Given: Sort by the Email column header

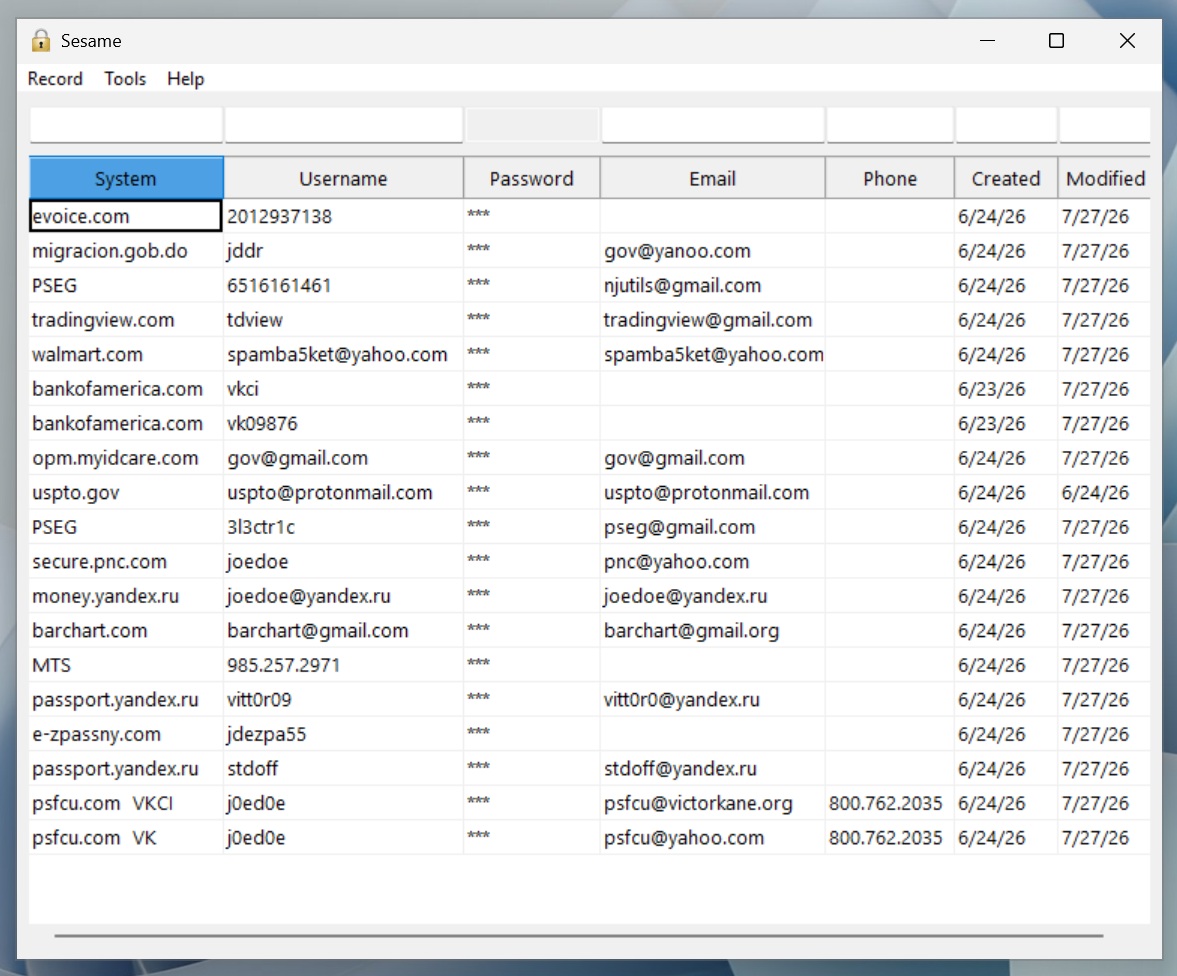Looking at the screenshot, I should 712,179.
